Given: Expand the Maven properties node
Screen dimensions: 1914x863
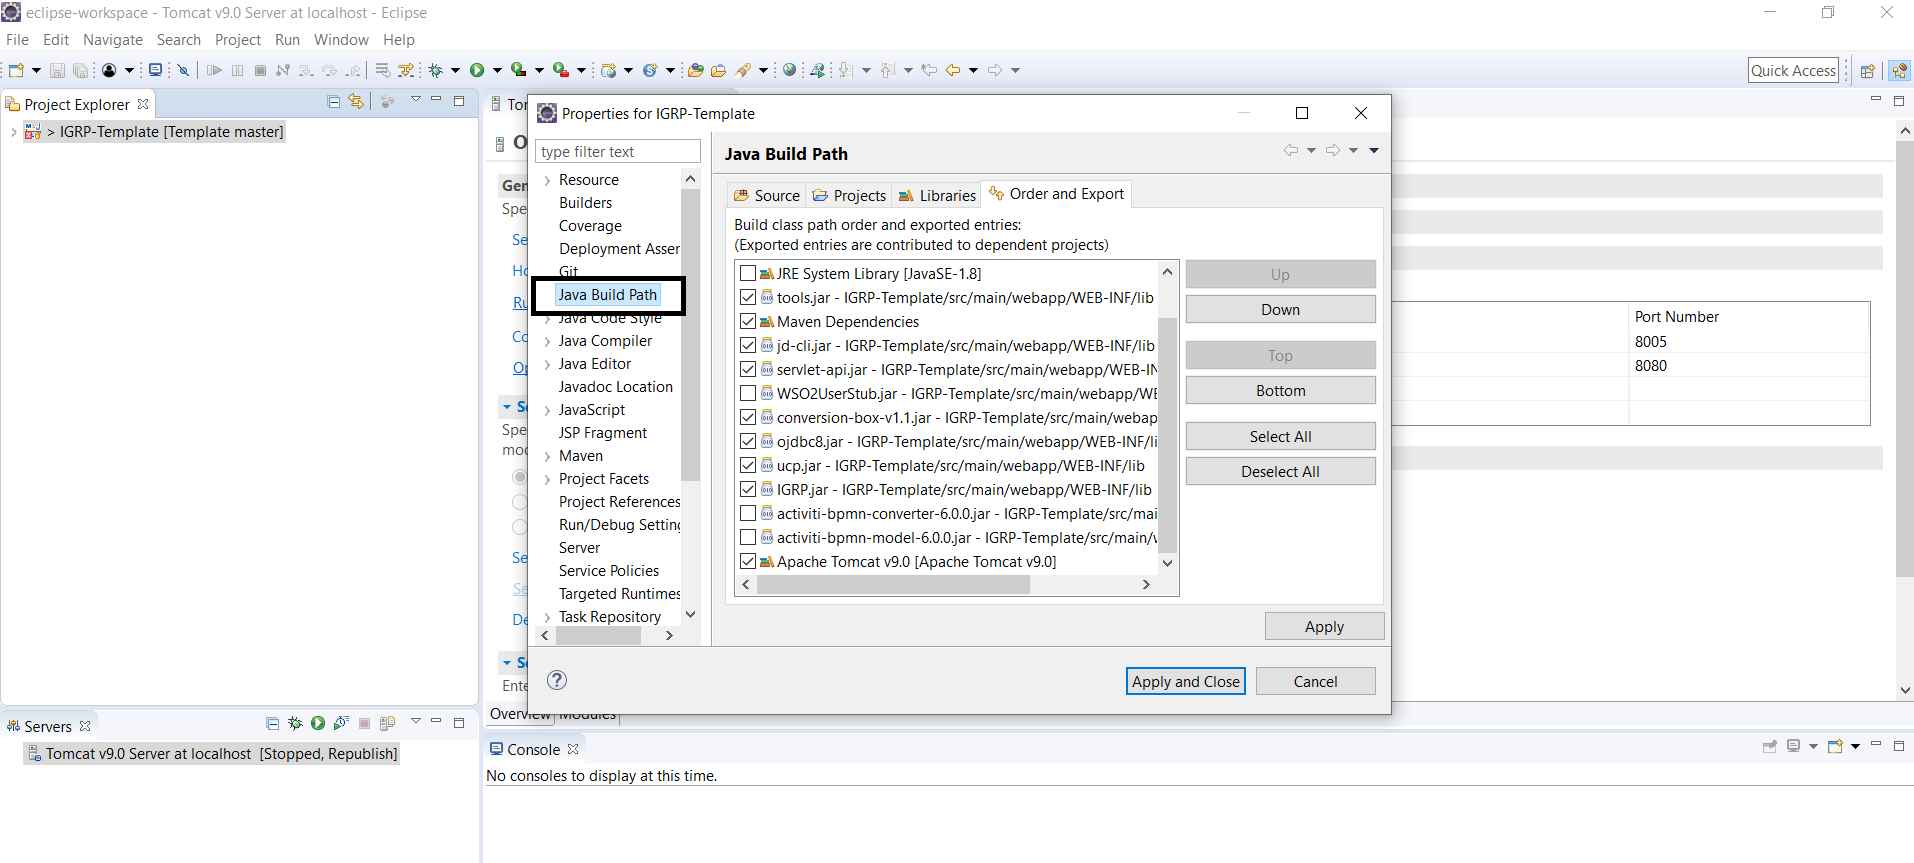Looking at the screenshot, I should [x=547, y=457].
